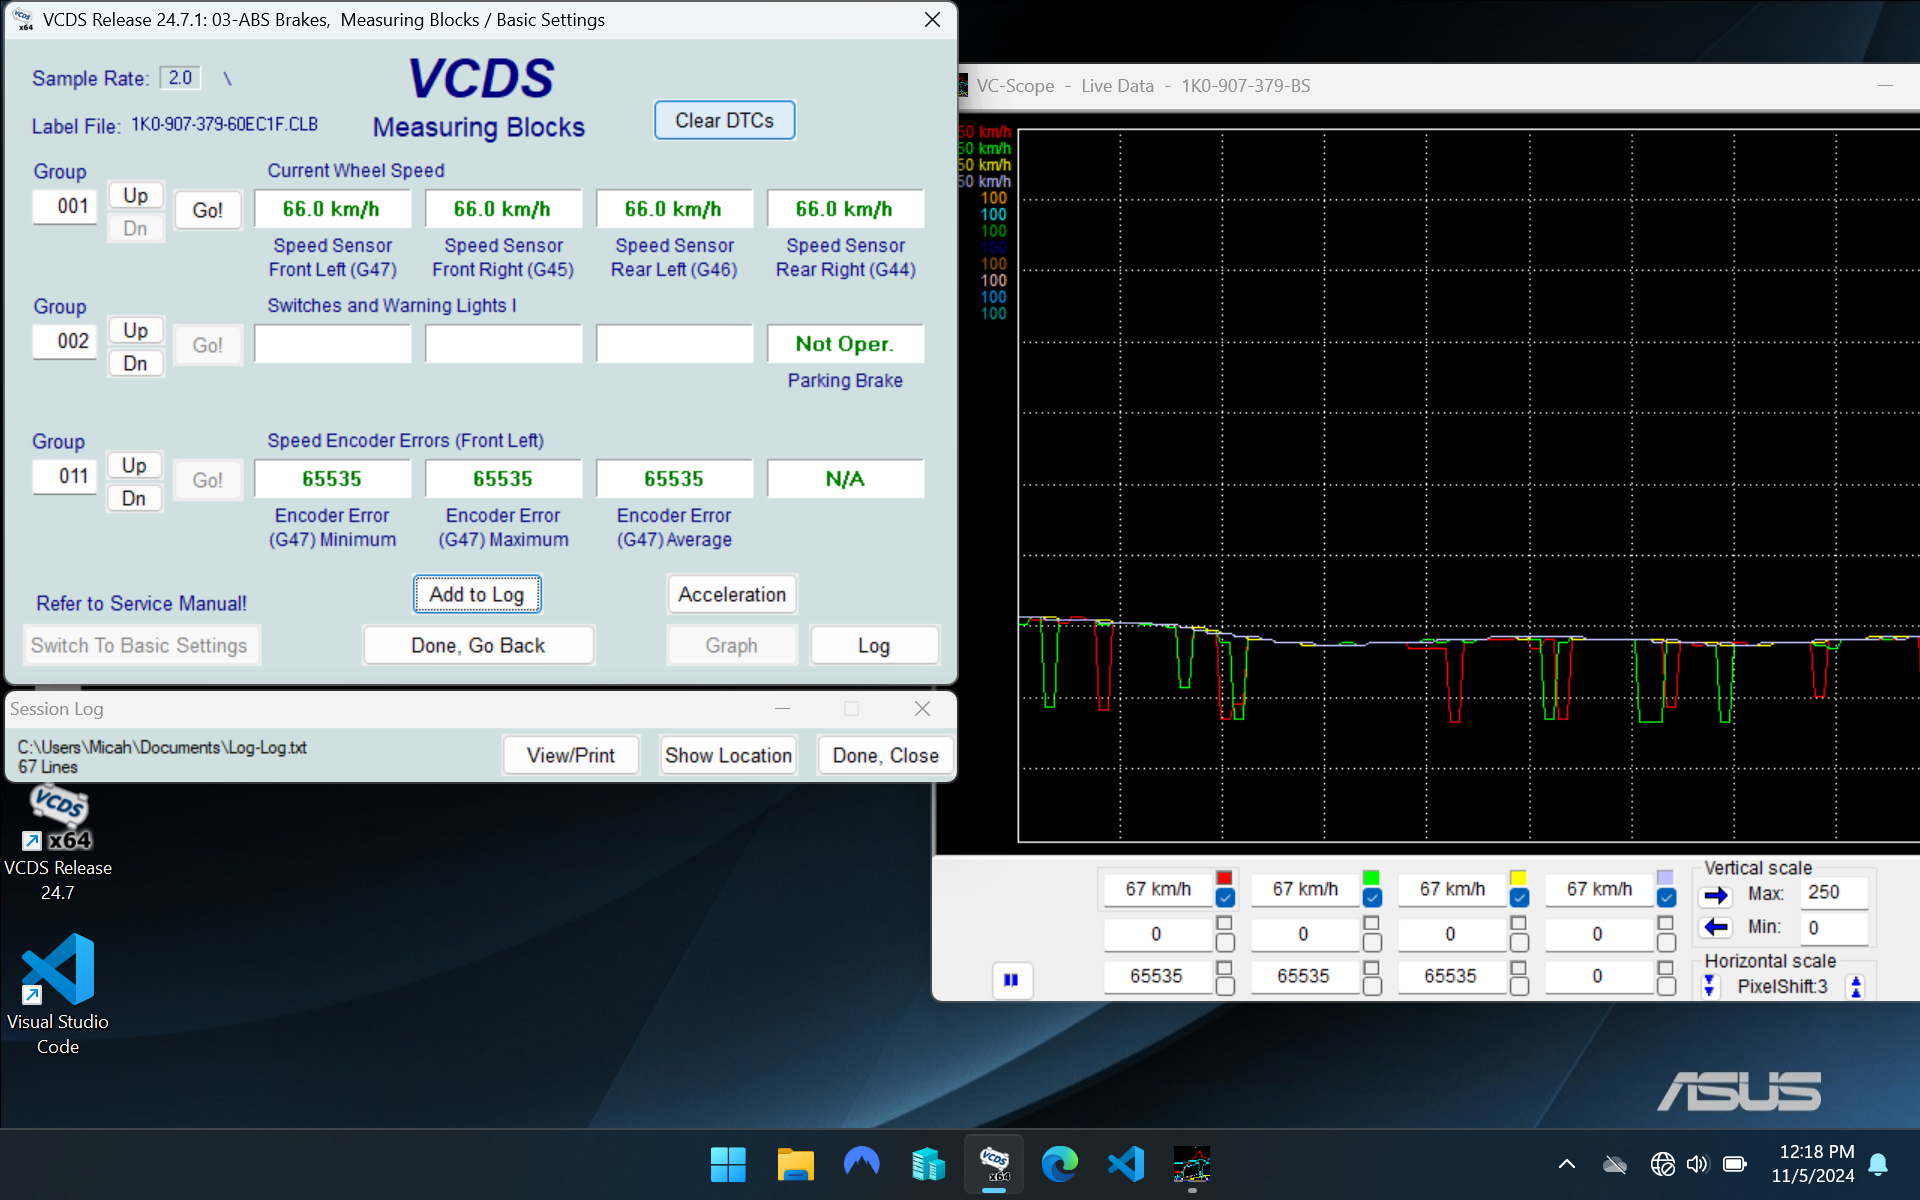Click the Vertical scale Max field 250
The width and height of the screenshot is (1920, 1200).
(x=1833, y=892)
